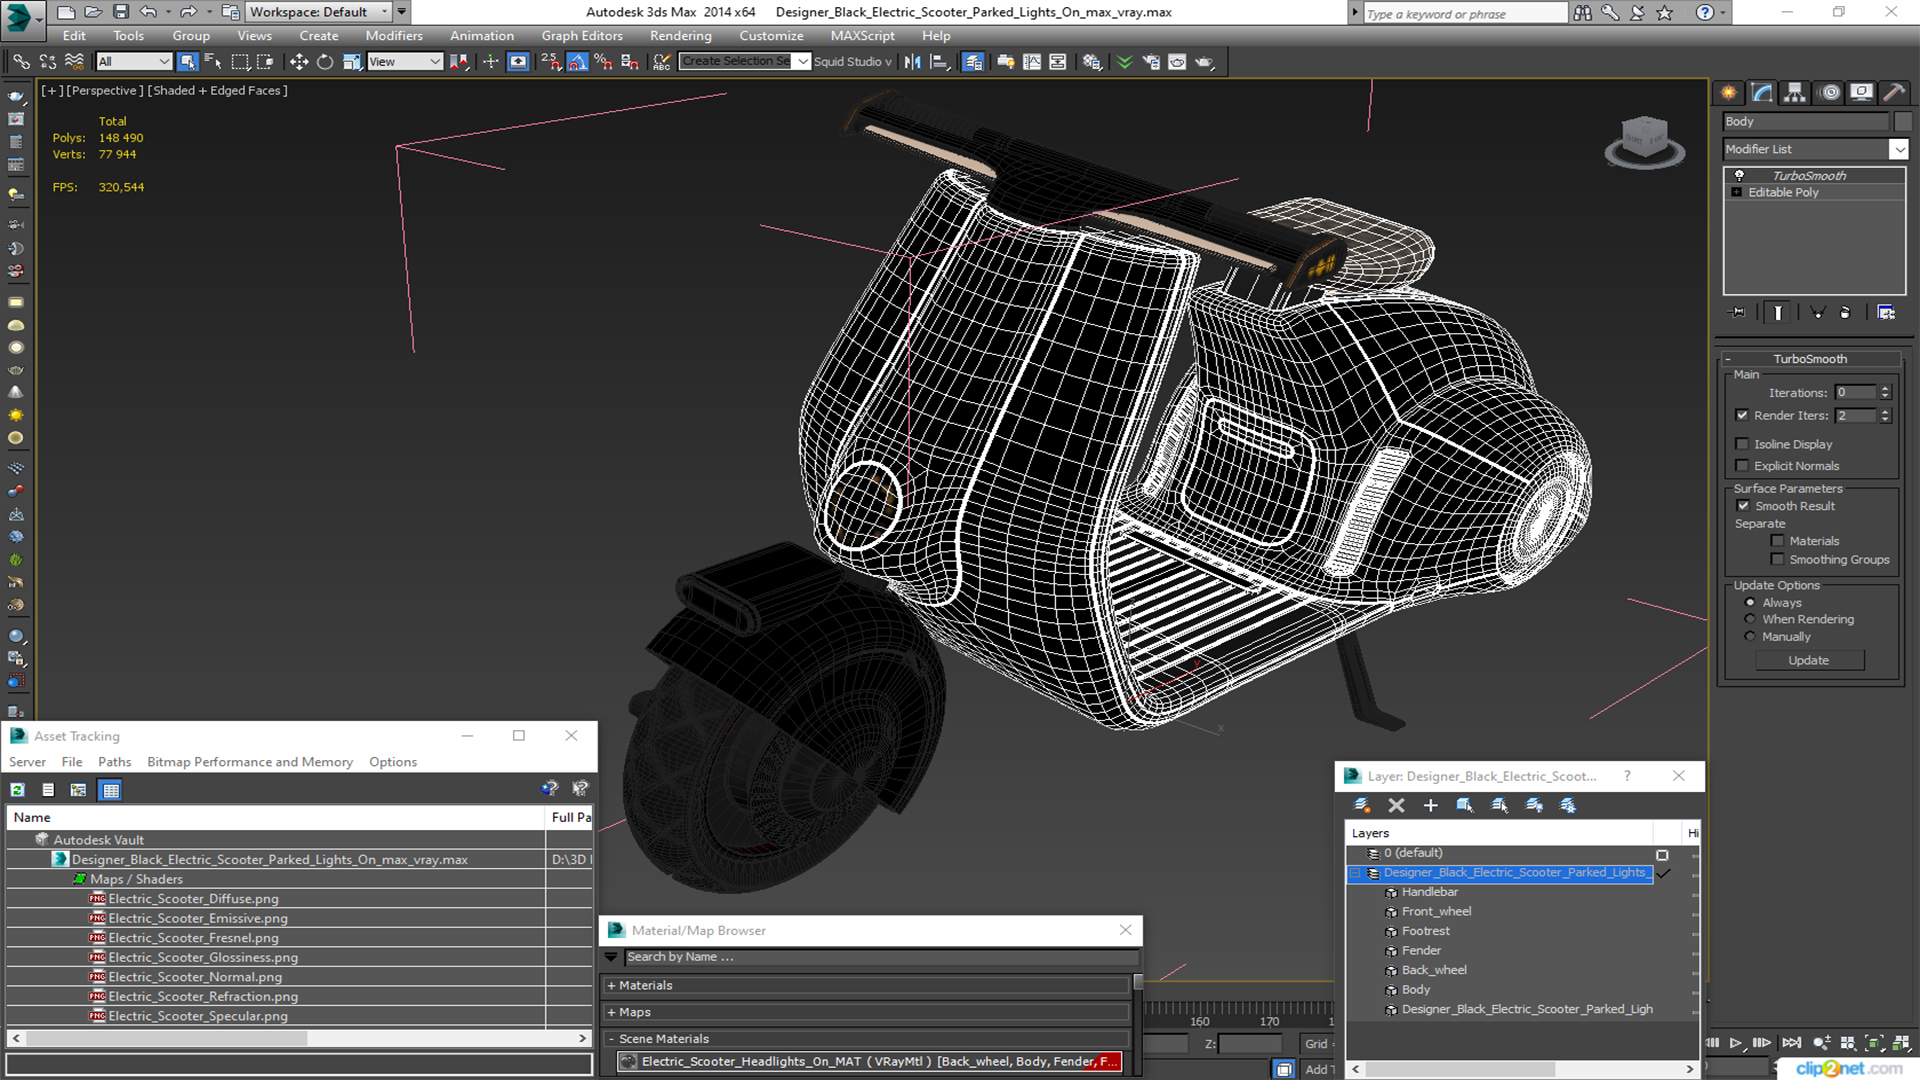The height and width of the screenshot is (1080, 1920).
Task: Open the Utilities hammer panel tab
Action: pos(1894,93)
